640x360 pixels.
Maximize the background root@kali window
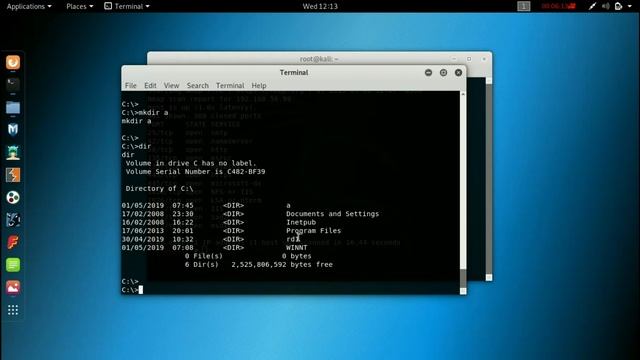pyautogui.click(x=469, y=59)
